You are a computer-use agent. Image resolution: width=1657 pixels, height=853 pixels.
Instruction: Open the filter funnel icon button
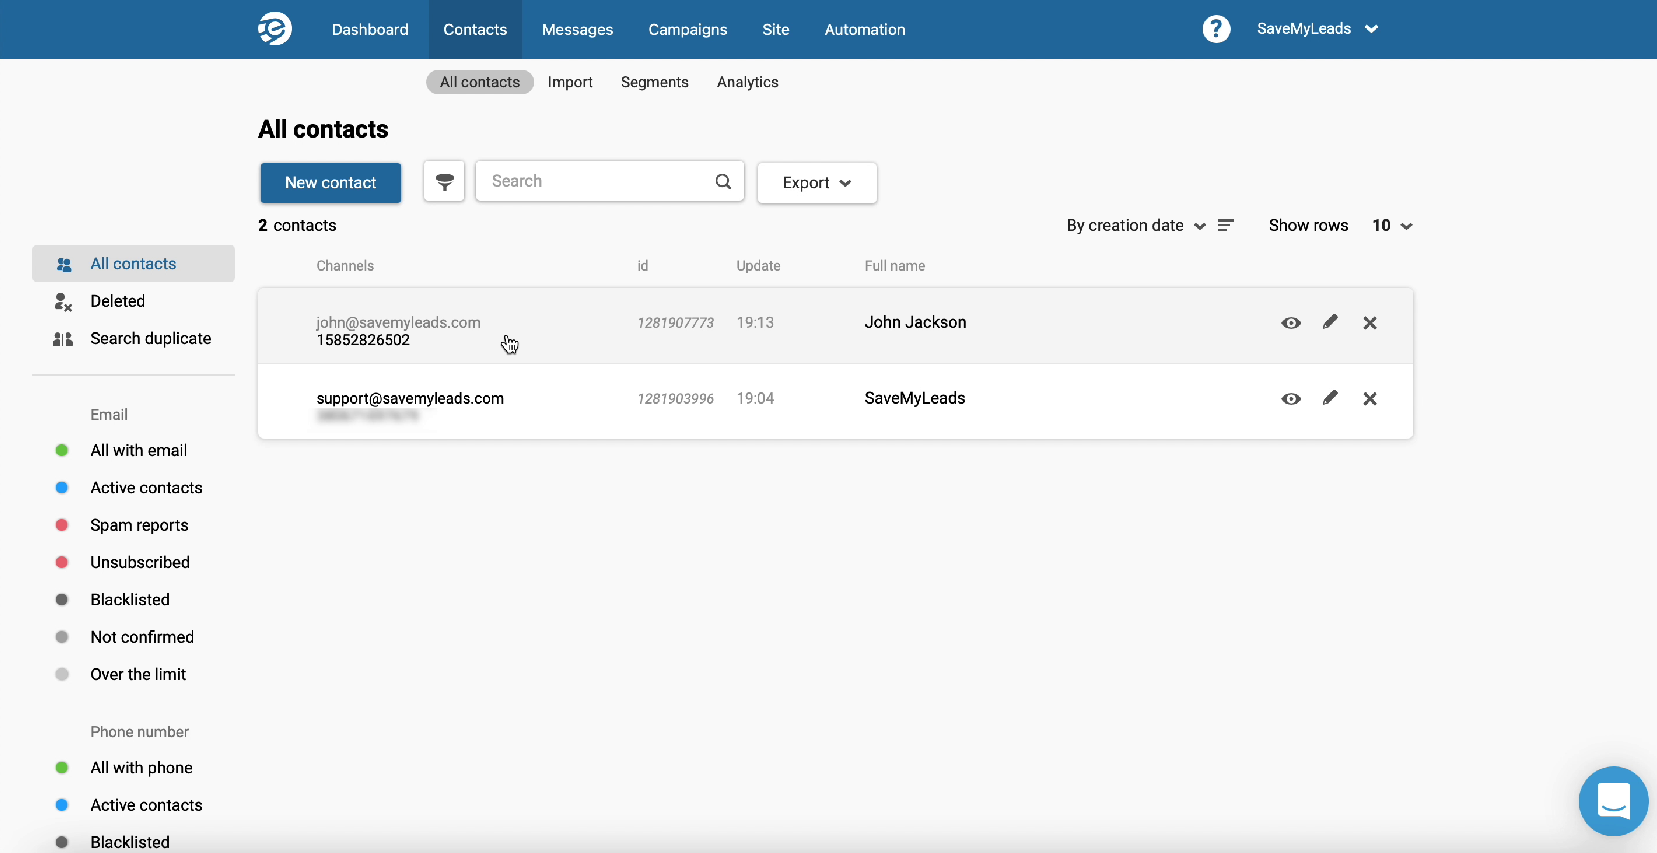point(444,182)
